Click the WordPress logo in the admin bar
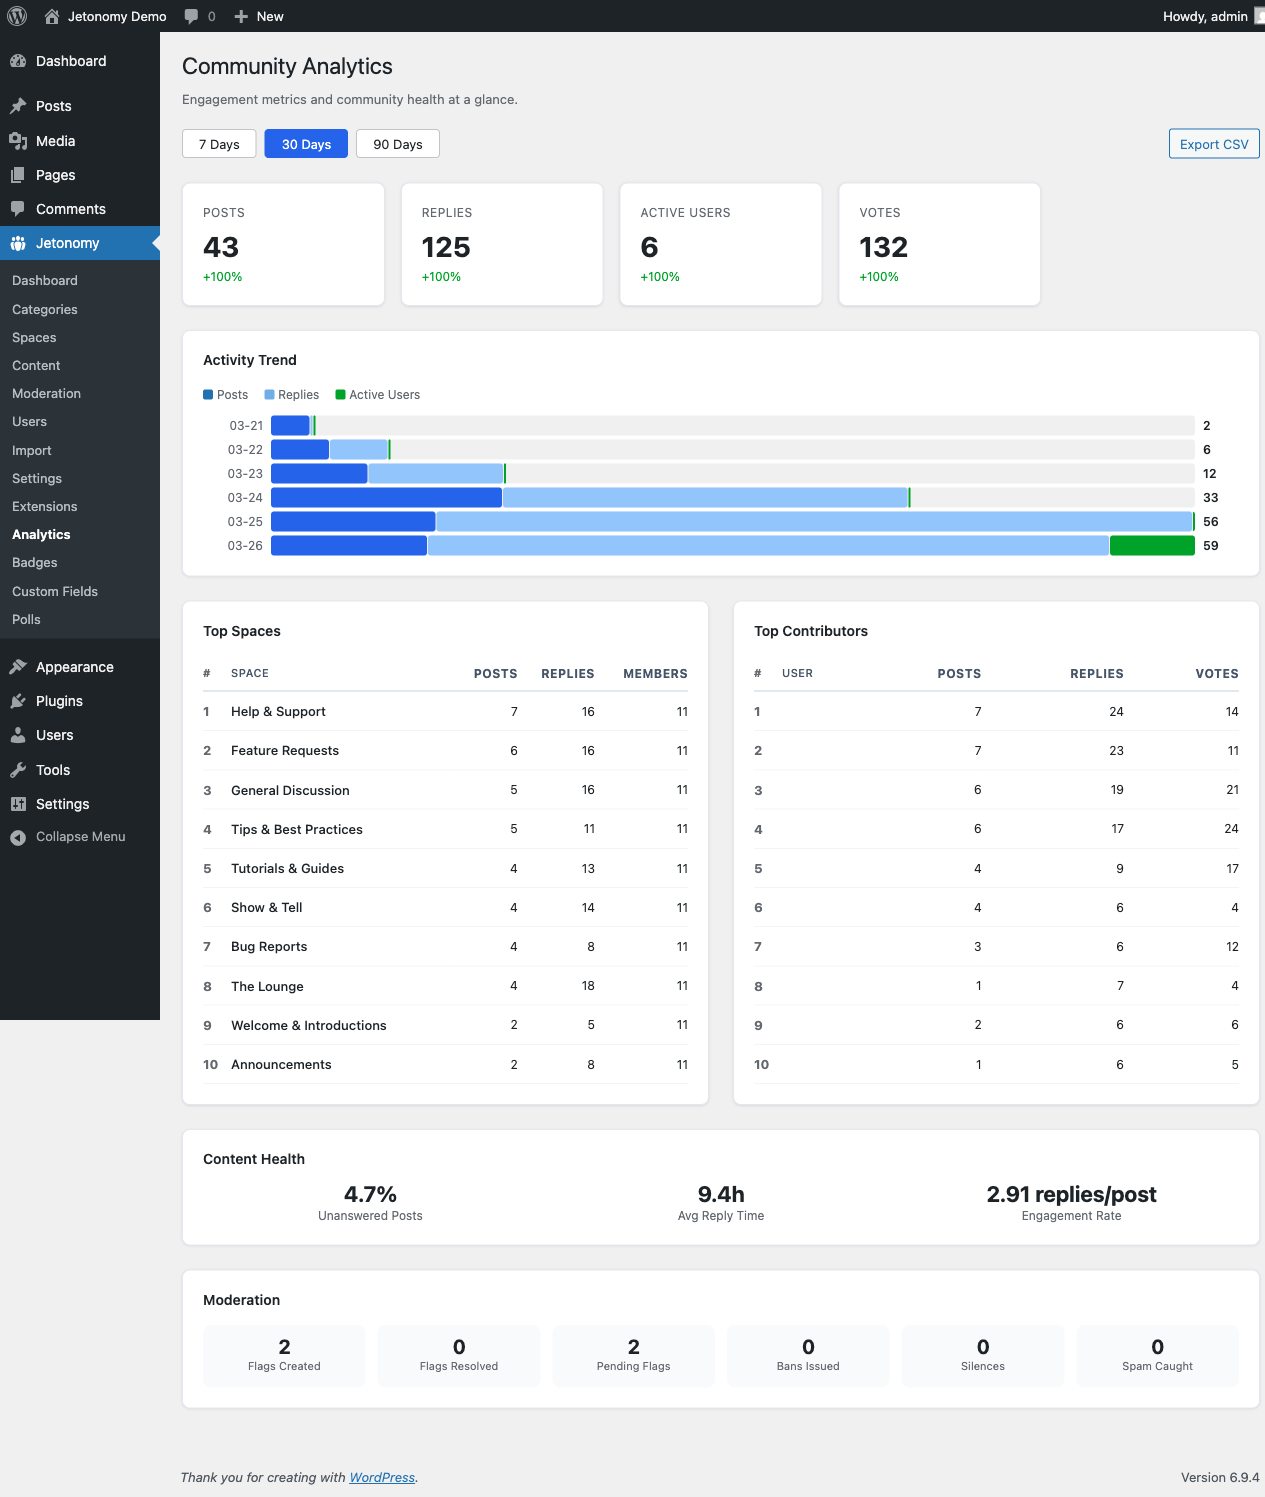 (16, 16)
